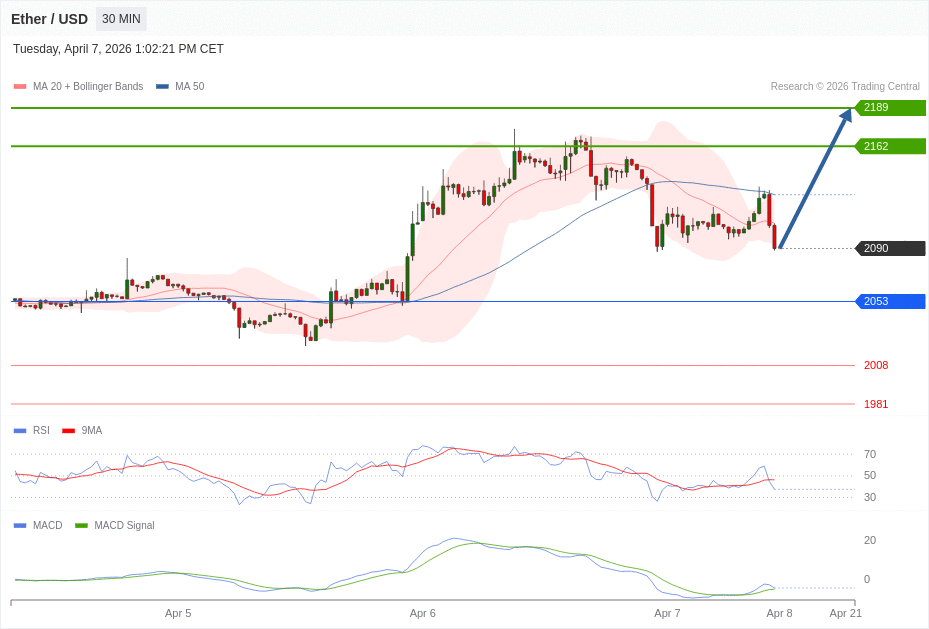The height and width of the screenshot is (629, 929).
Task: Click the green MACD Signal legend swatch
Action: [x=81, y=526]
